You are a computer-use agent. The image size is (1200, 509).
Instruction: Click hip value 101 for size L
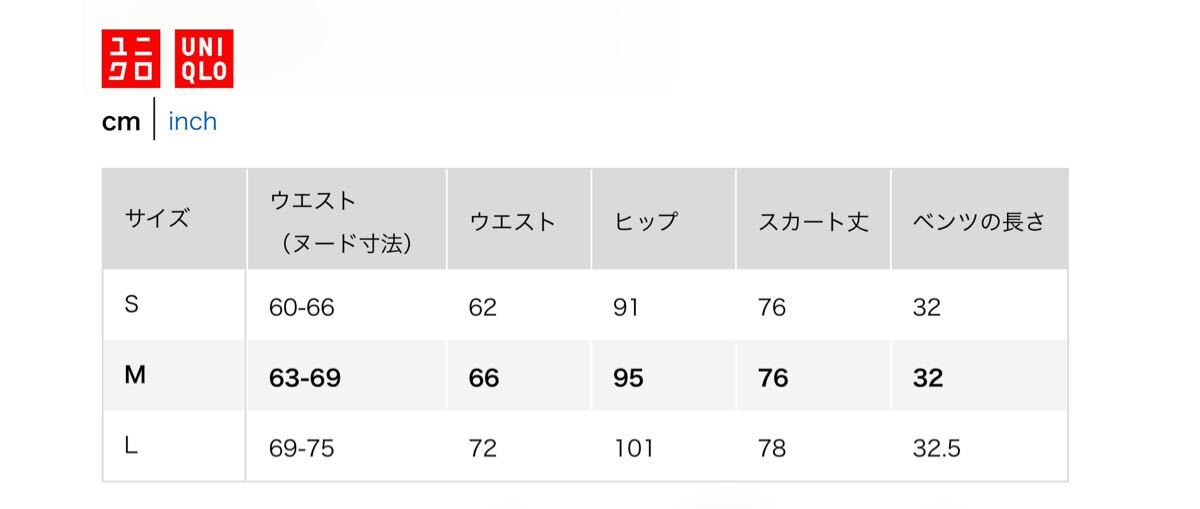tap(633, 449)
